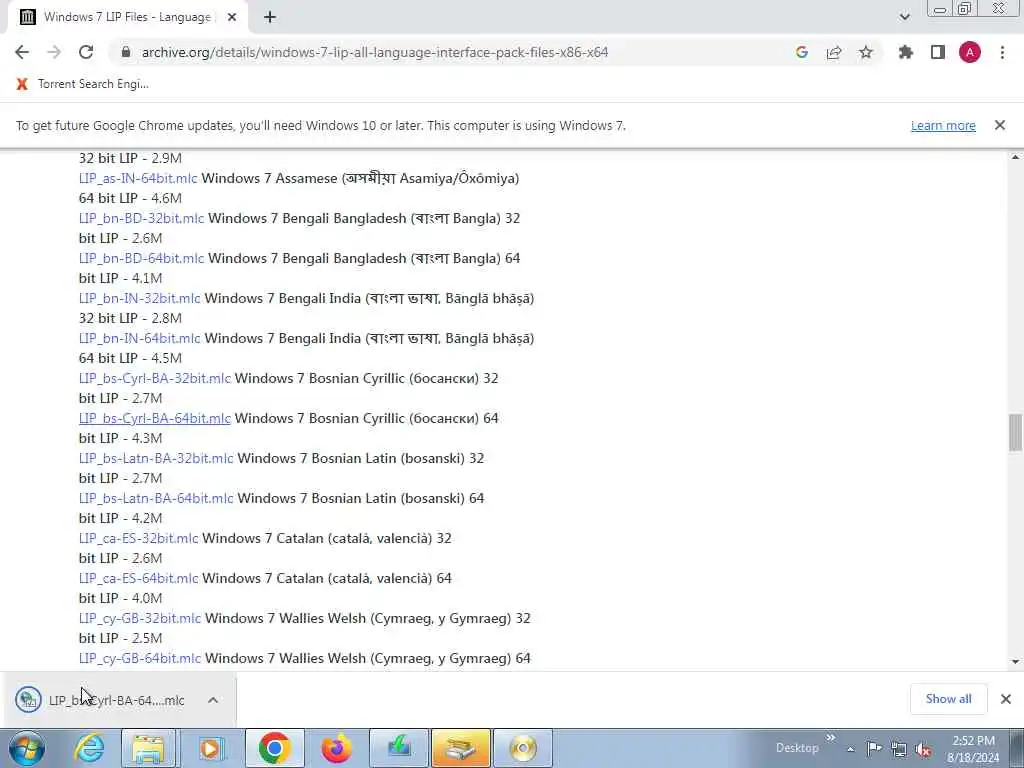The width and height of the screenshot is (1024, 768).
Task: Open the tab search chevron
Action: tap(904, 17)
